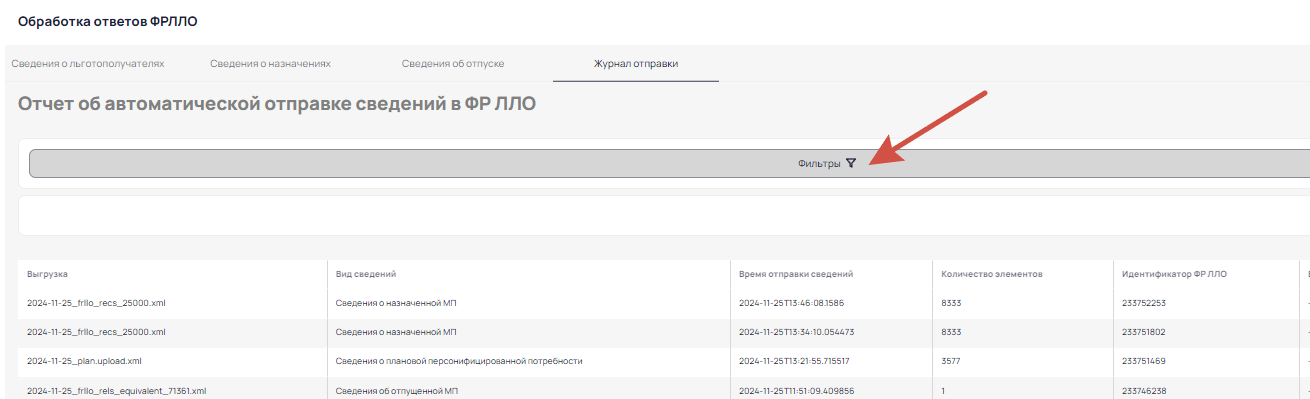
Task: Click the Сведения об отпущенной МП cell
Action: coord(396,391)
